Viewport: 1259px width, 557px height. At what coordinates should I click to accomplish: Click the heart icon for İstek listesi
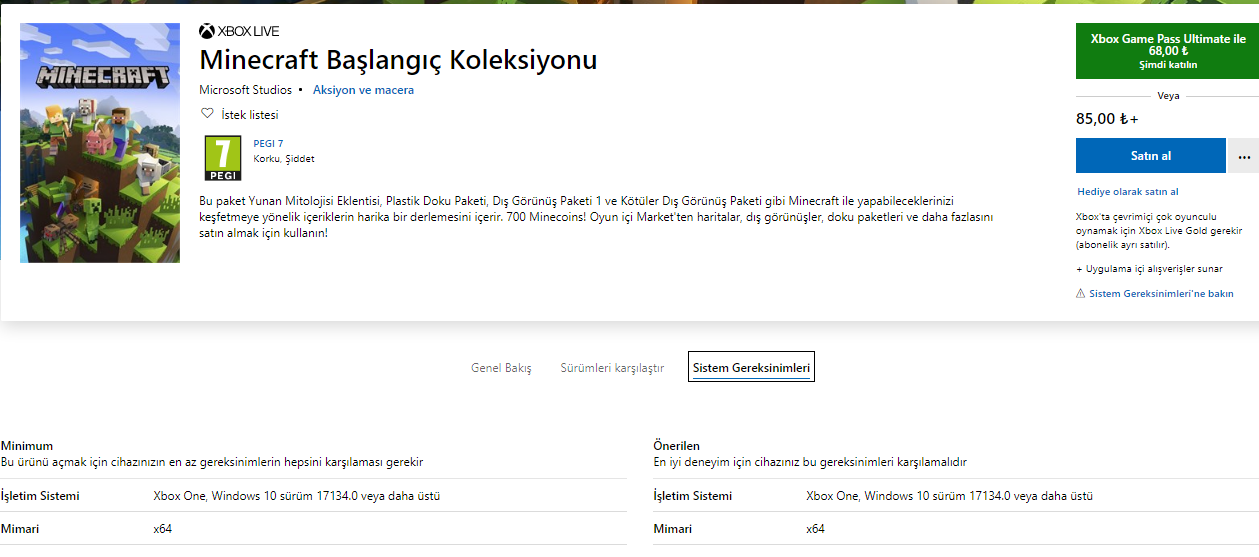click(x=208, y=114)
